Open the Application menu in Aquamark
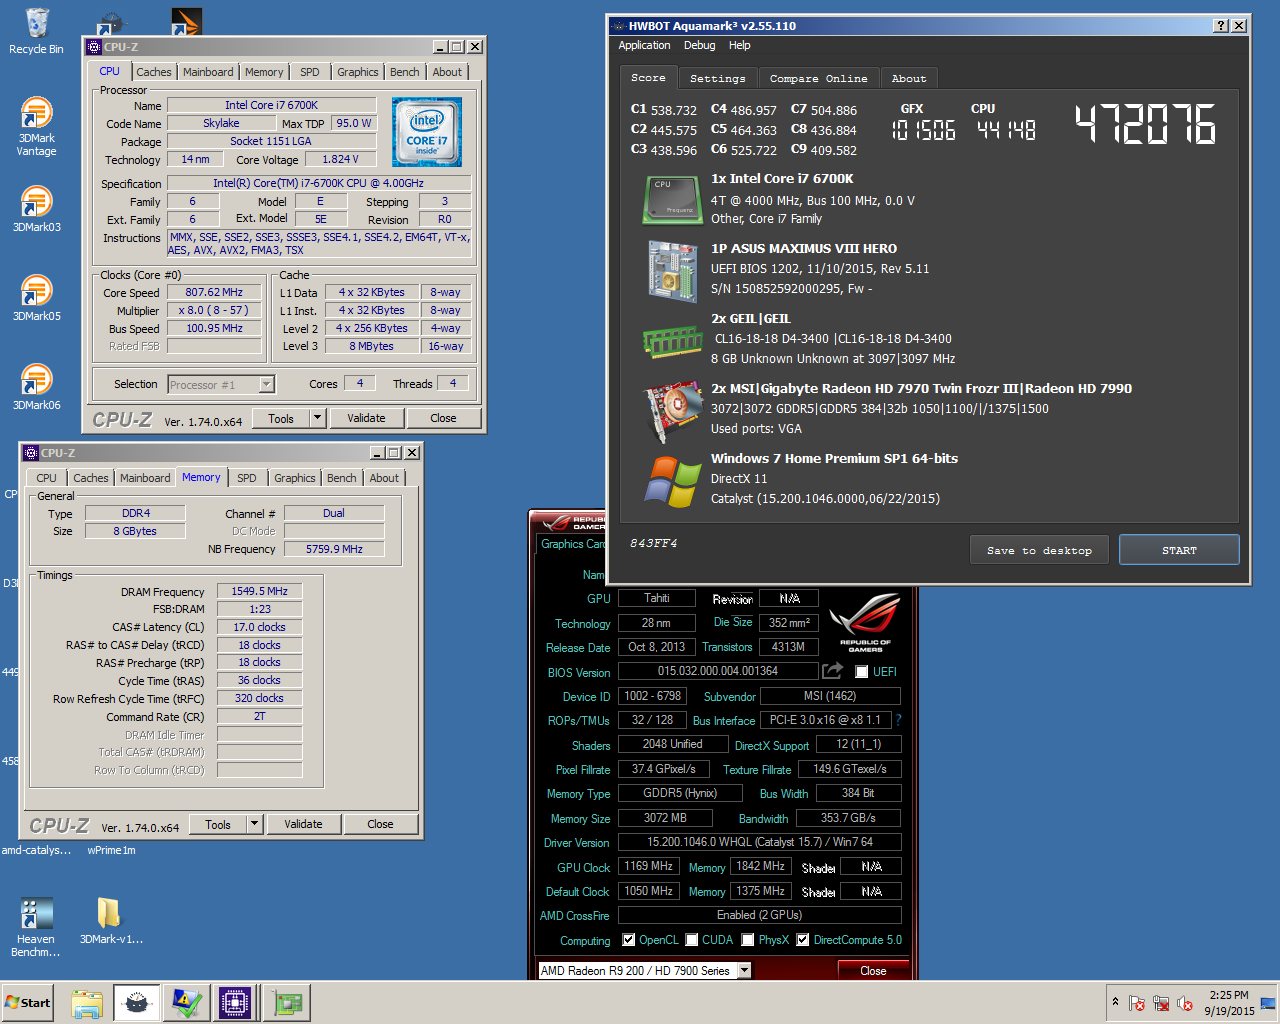Image resolution: width=1280 pixels, height=1024 pixels. (644, 45)
